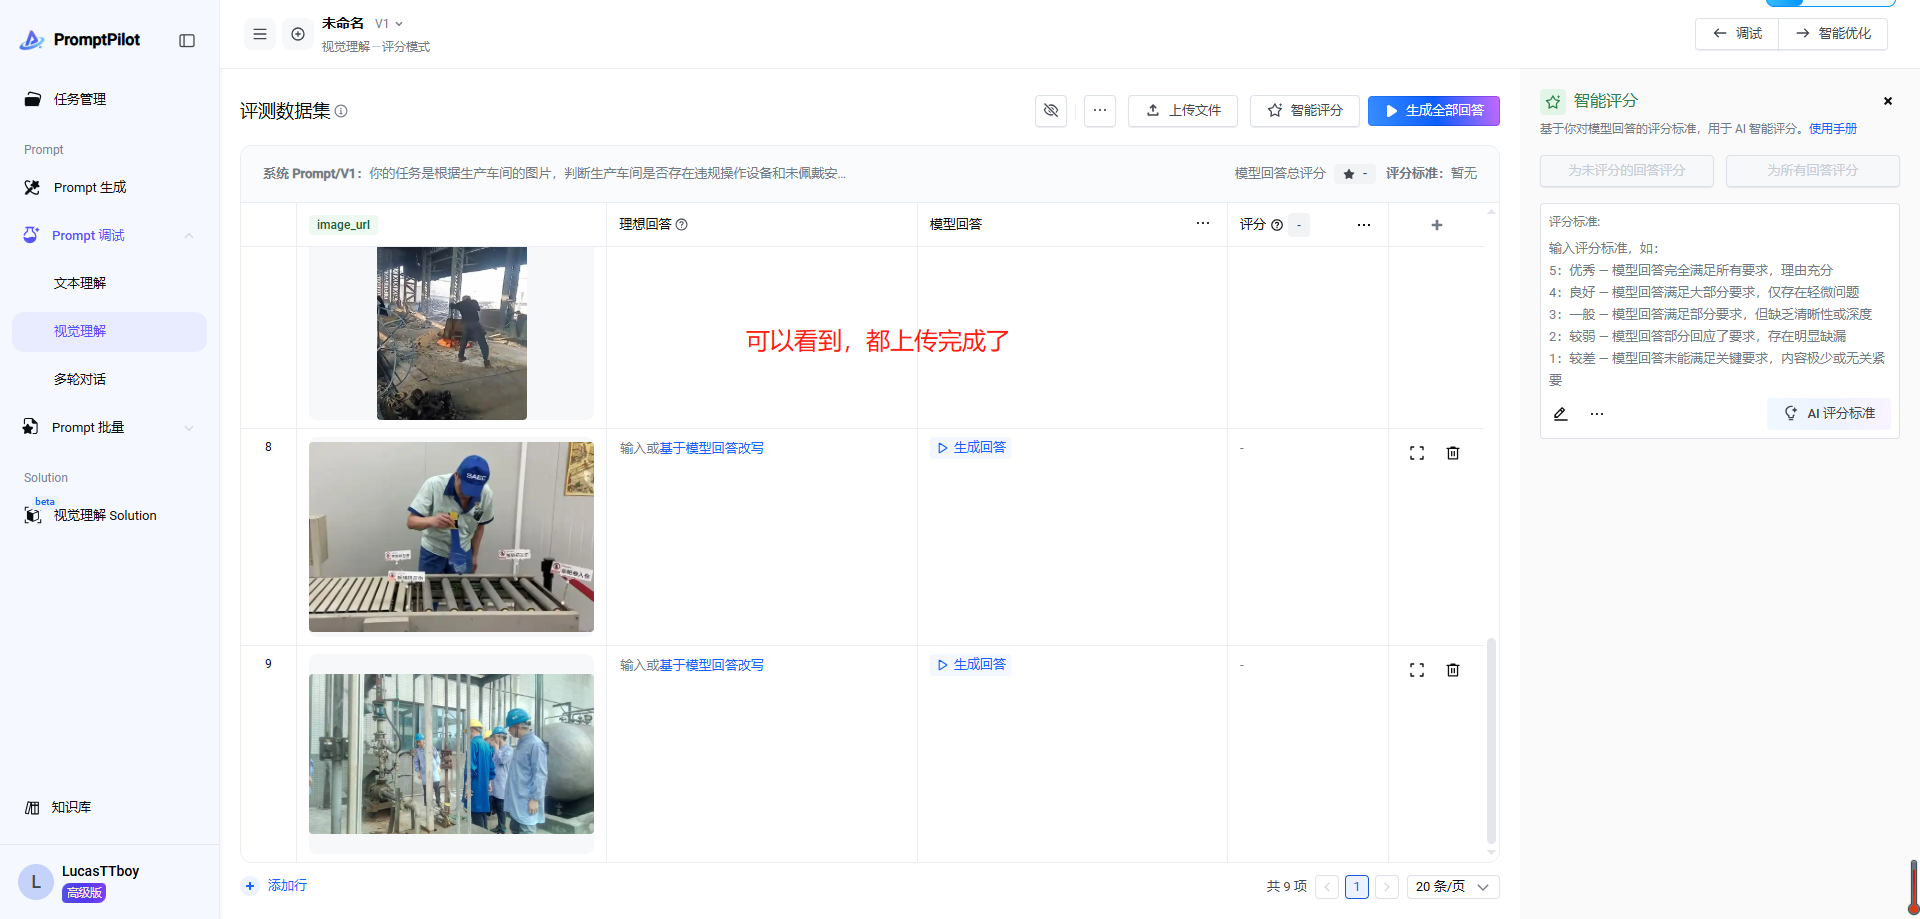Click the hamburger list icon in header
This screenshot has height=919, width=1920.
click(x=260, y=34)
